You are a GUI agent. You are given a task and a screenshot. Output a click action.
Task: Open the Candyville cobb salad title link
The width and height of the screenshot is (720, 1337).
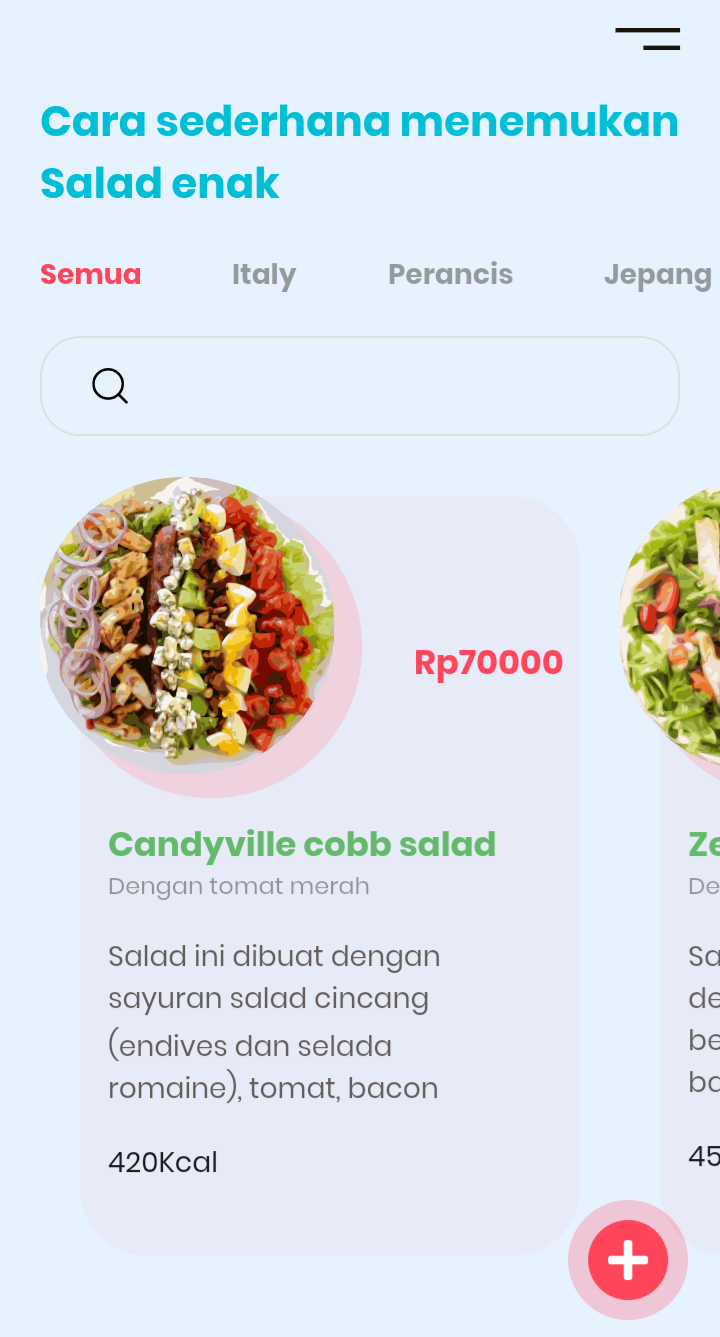(x=302, y=845)
